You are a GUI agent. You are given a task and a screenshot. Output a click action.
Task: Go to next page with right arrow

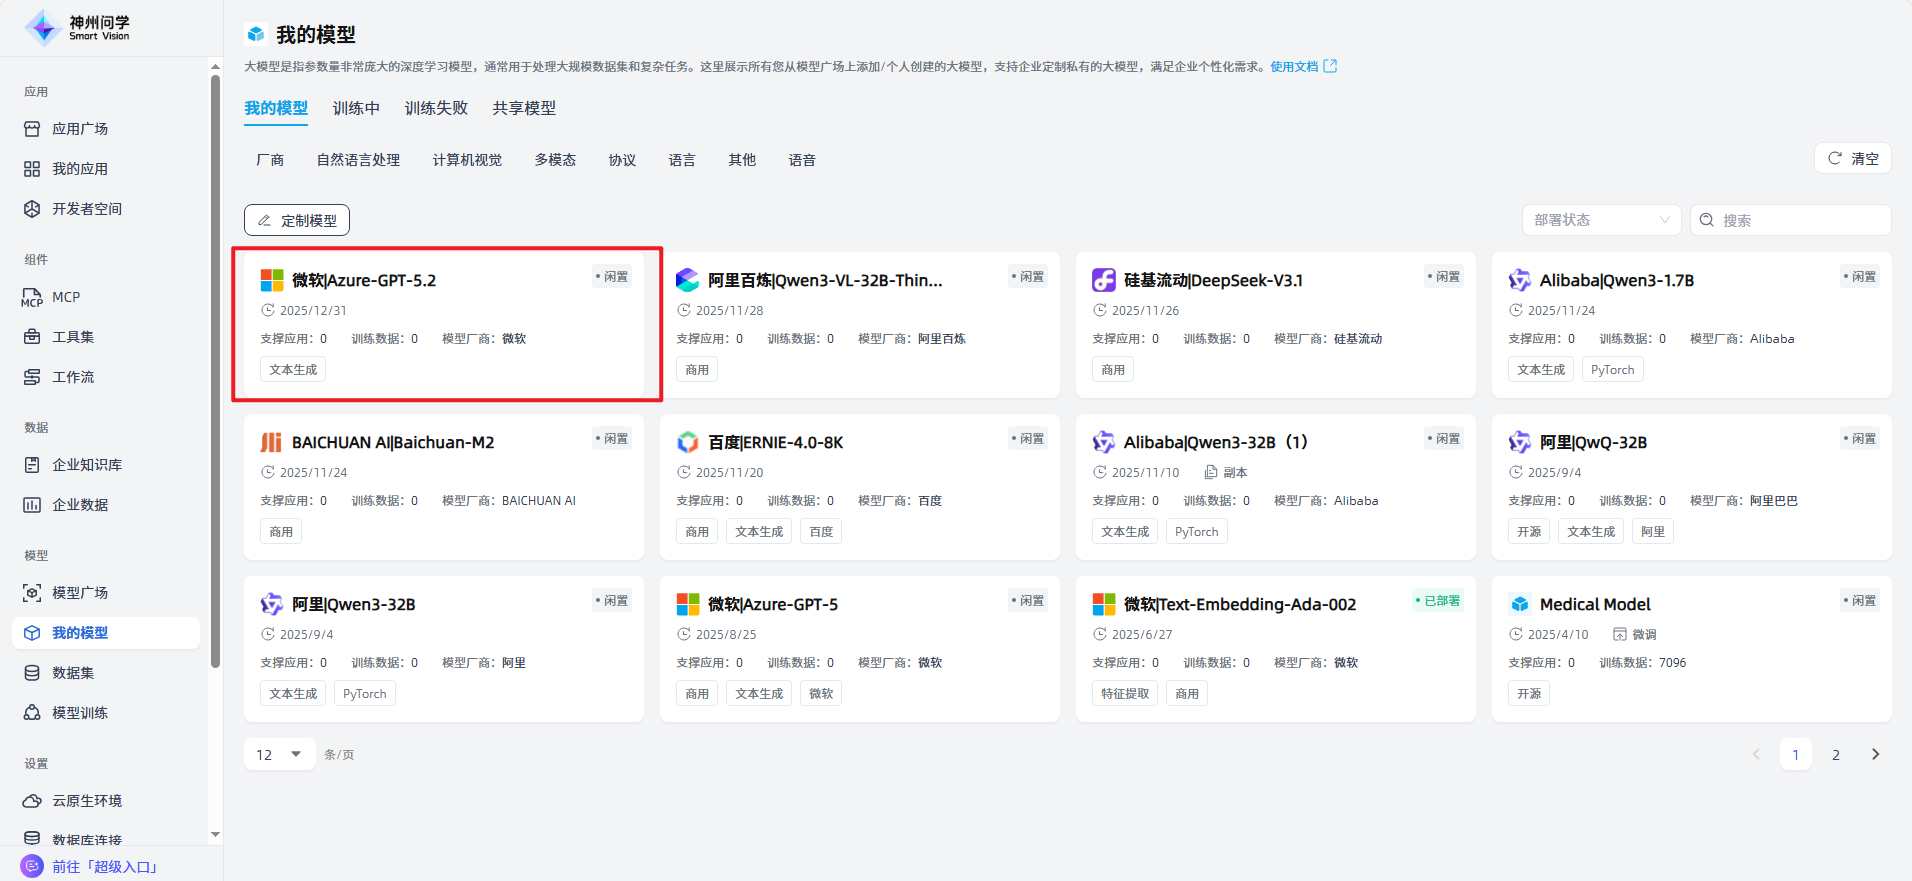tap(1875, 754)
